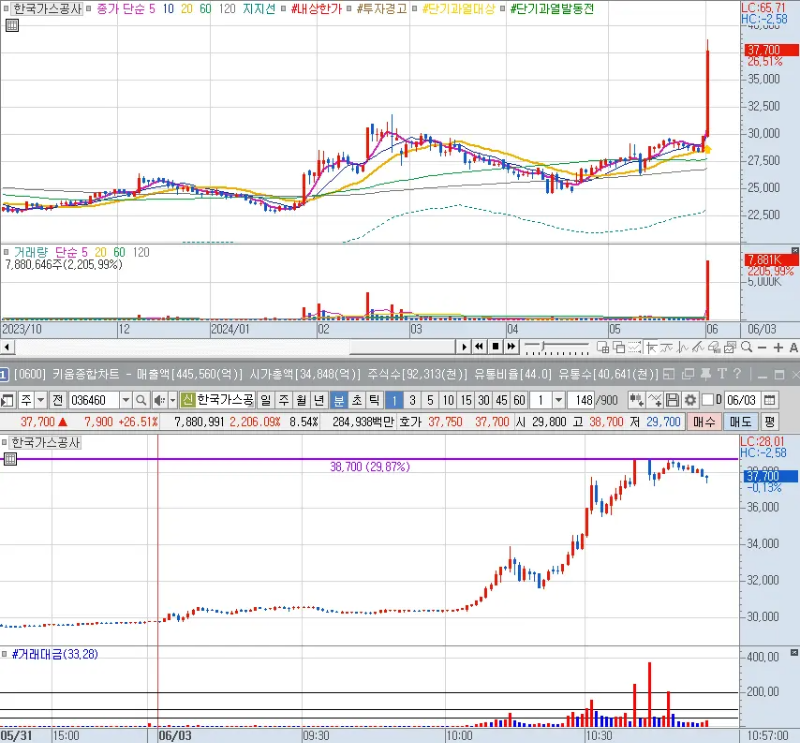The image size is (800, 743).
Task: Select the 15-minute interval button
Action: 466,400
